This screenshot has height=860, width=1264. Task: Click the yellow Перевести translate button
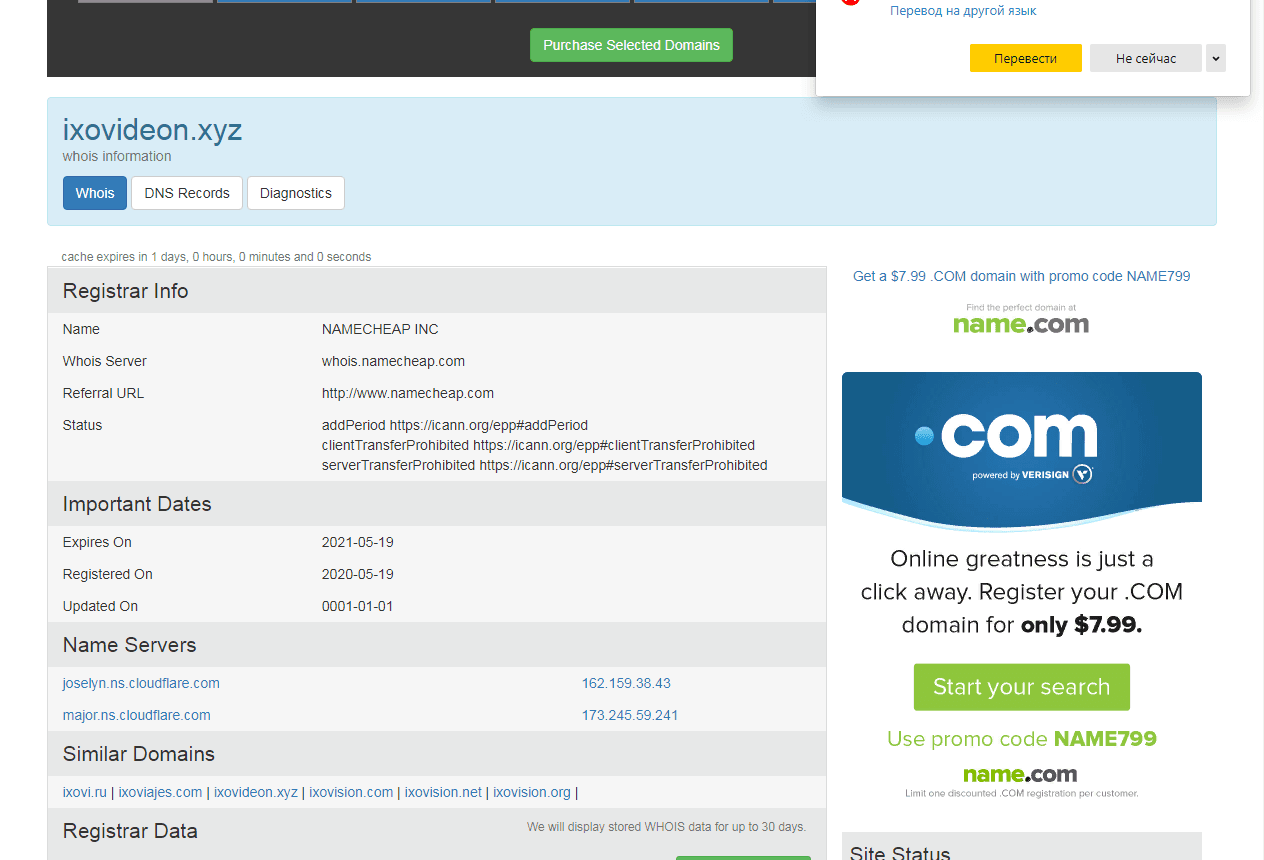click(x=1025, y=58)
